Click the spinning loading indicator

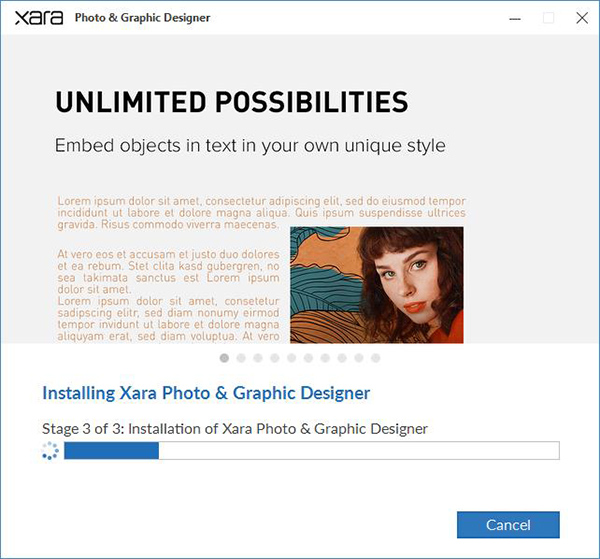50,451
